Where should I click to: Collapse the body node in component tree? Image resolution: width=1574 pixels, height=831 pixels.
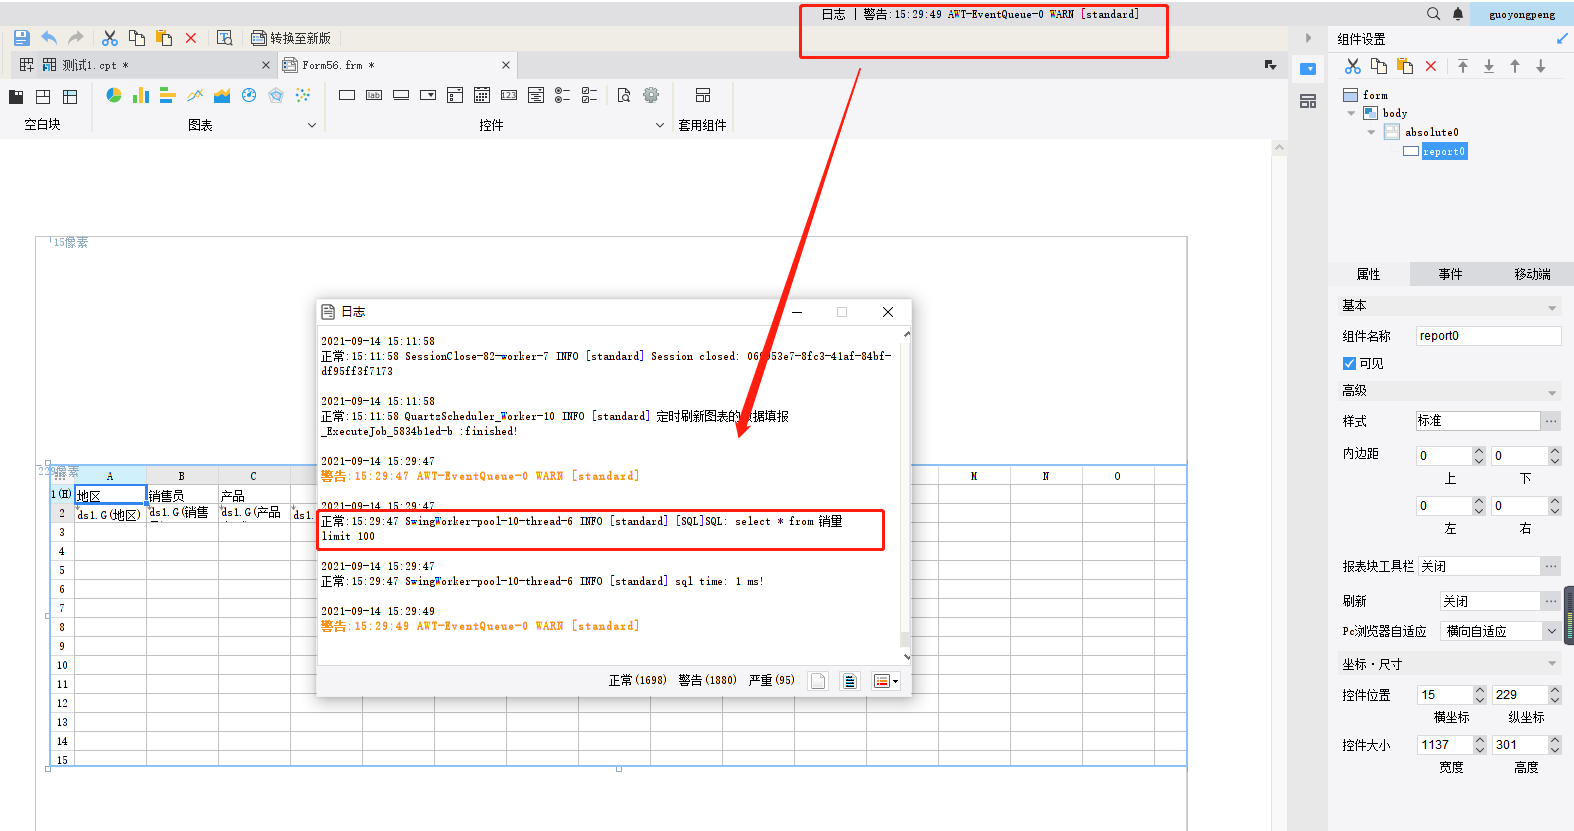(x=1351, y=113)
